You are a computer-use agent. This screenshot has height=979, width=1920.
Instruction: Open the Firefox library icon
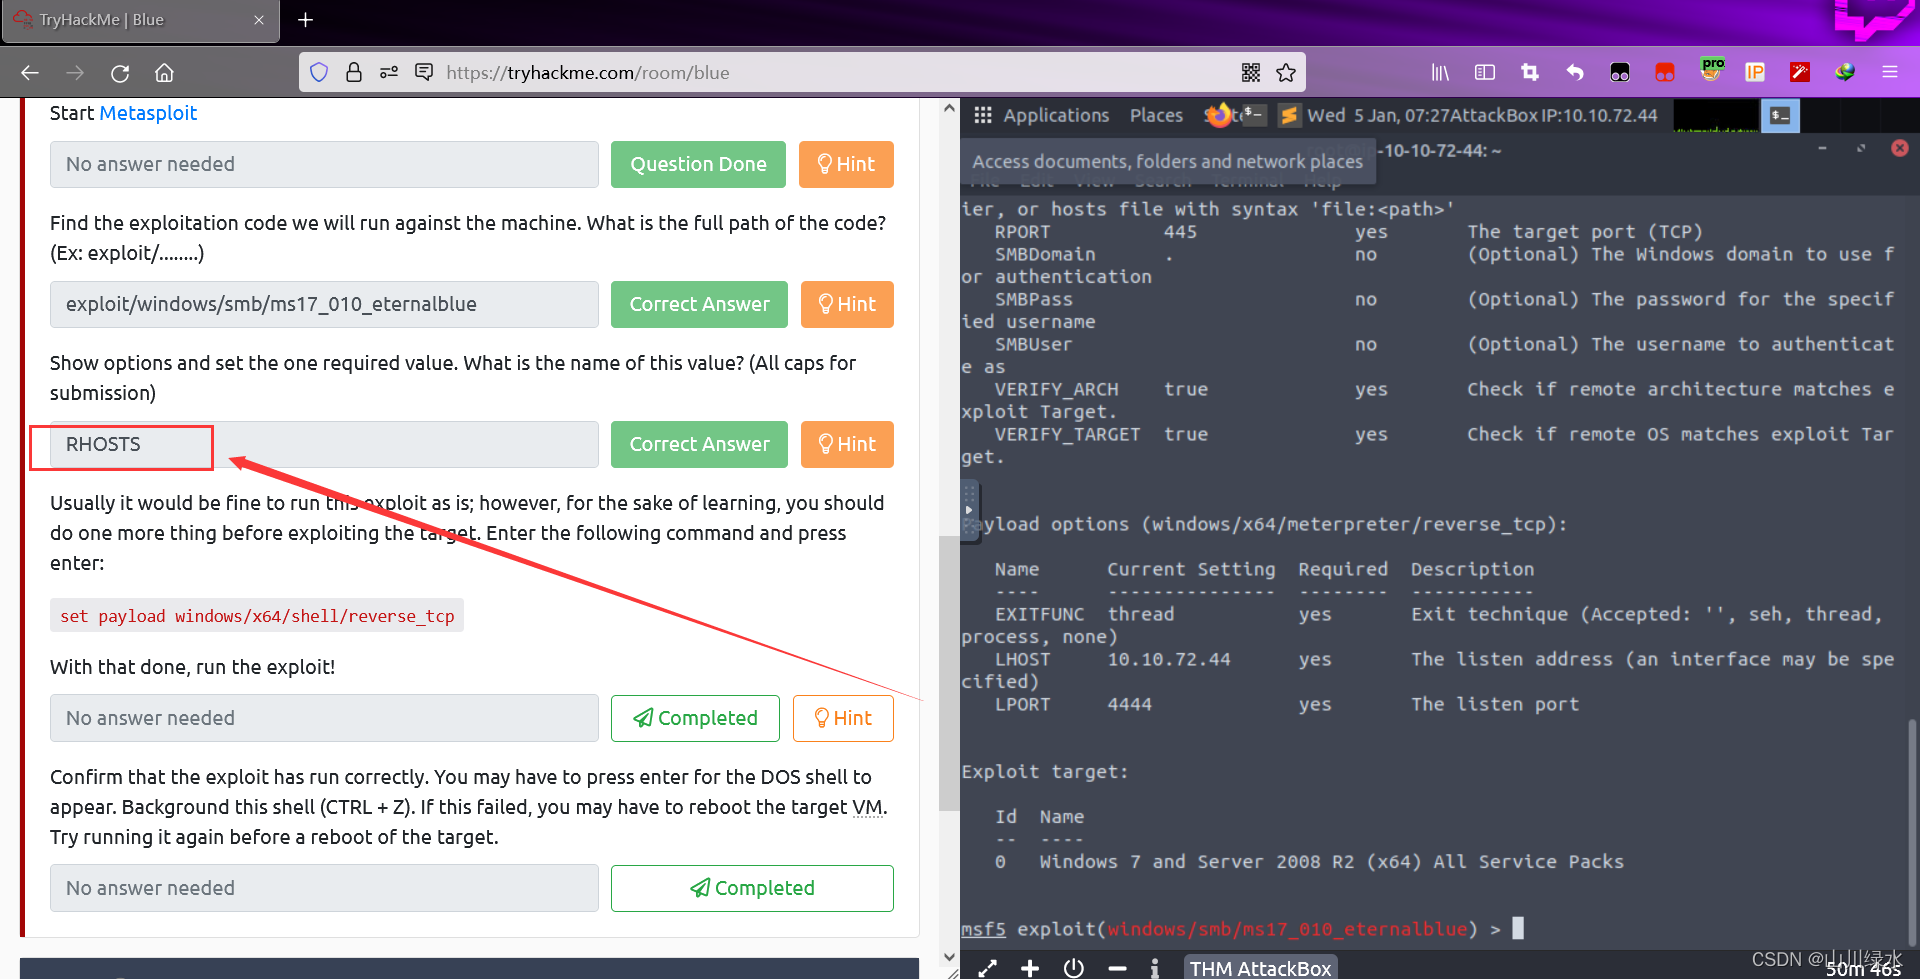pyautogui.click(x=1440, y=73)
